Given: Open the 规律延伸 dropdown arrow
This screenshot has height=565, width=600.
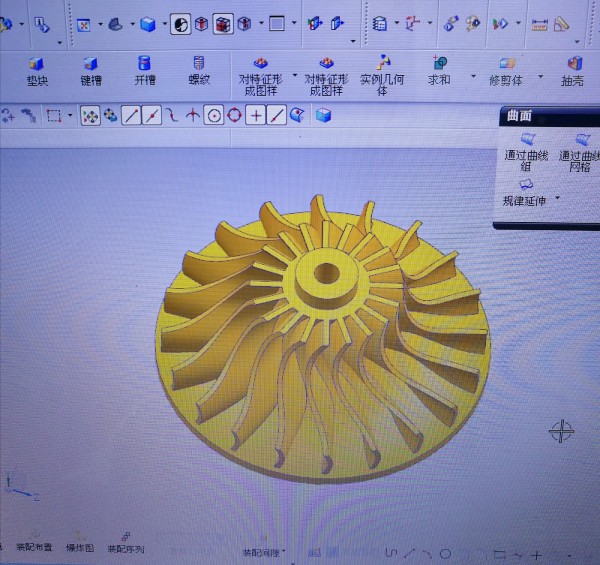Looking at the screenshot, I should [x=558, y=198].
